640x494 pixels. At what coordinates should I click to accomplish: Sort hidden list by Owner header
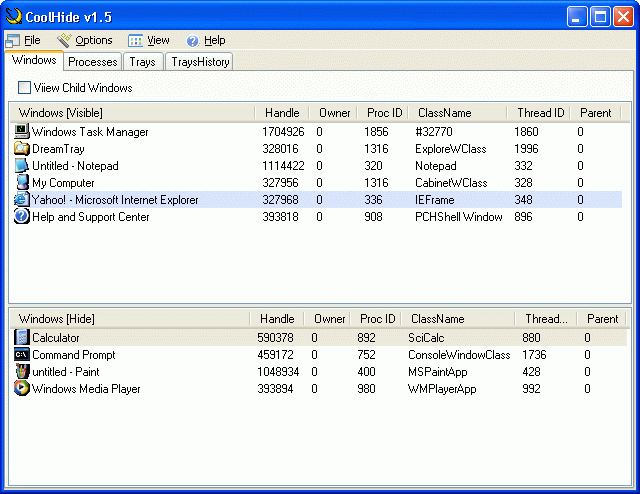point(329,318)
